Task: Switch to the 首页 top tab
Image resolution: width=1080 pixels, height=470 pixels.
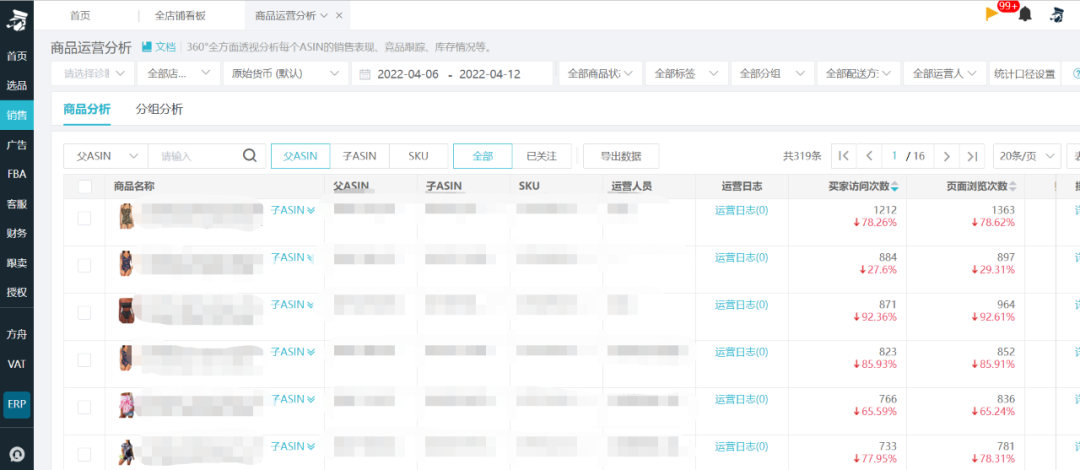Action: coord(80,15)
